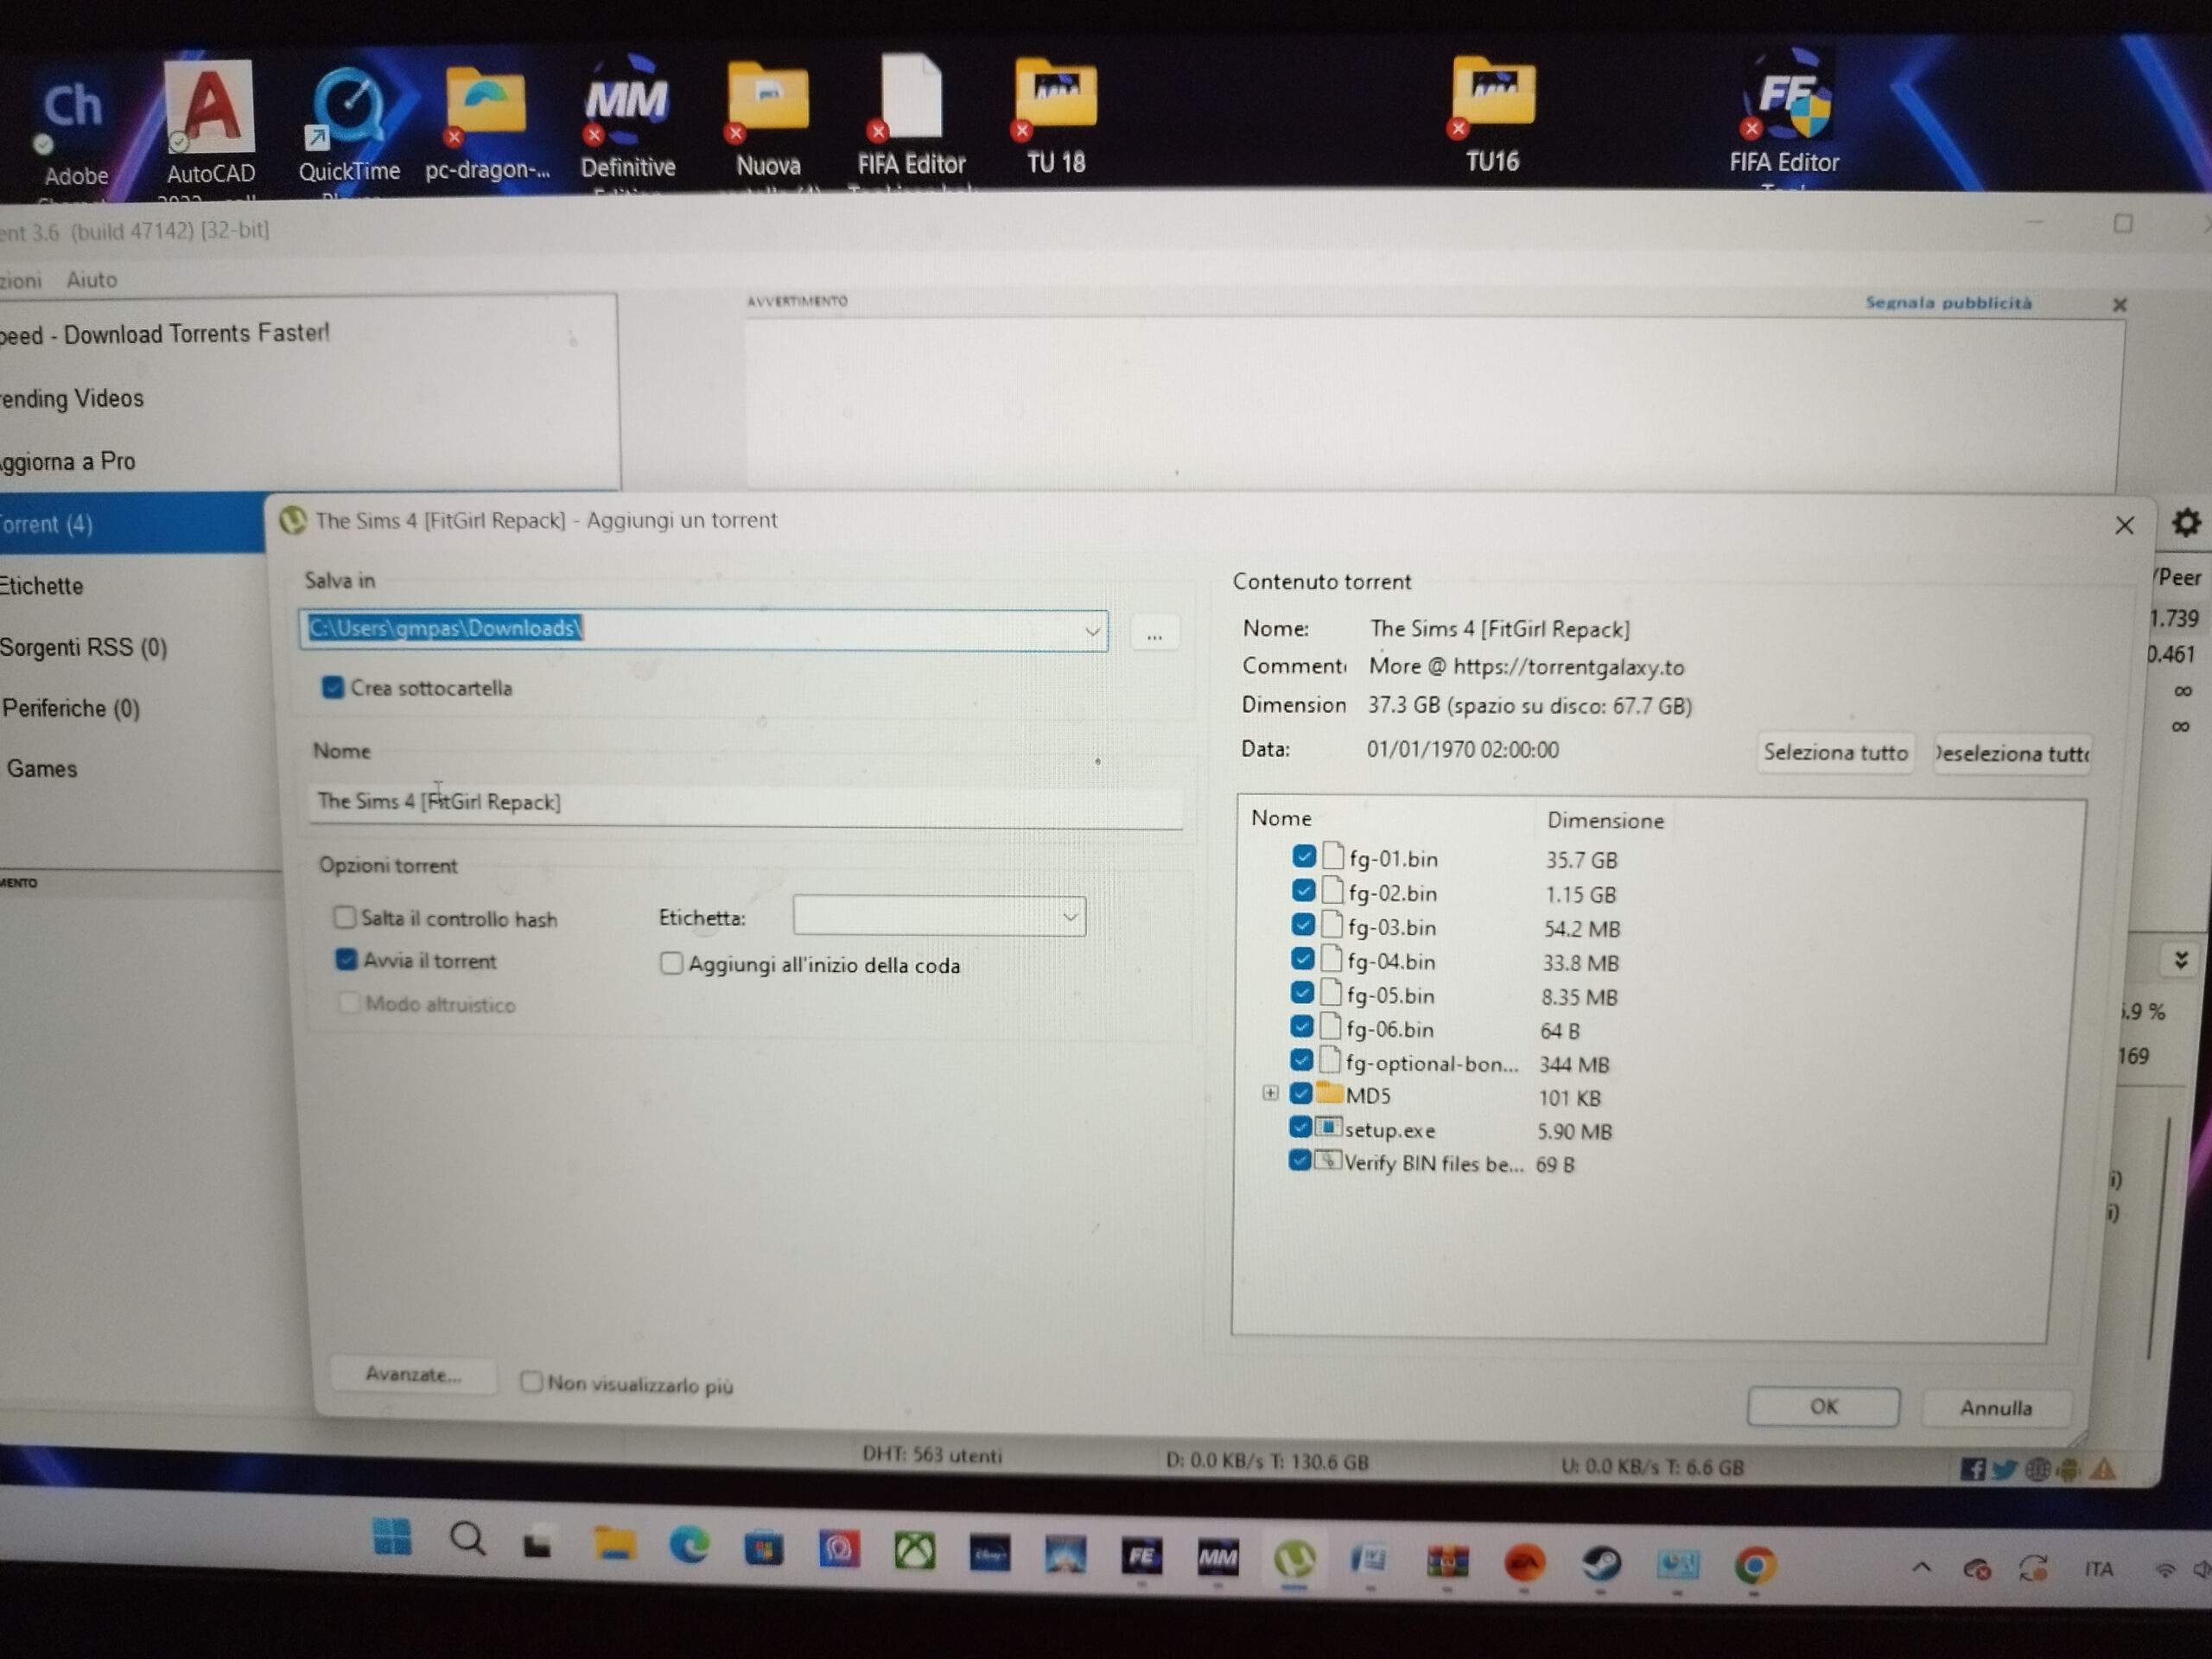Click the Windows Start button
Image resolution: width=2212 pixels, height=1659 pixels.
[x=391, y=1536]
